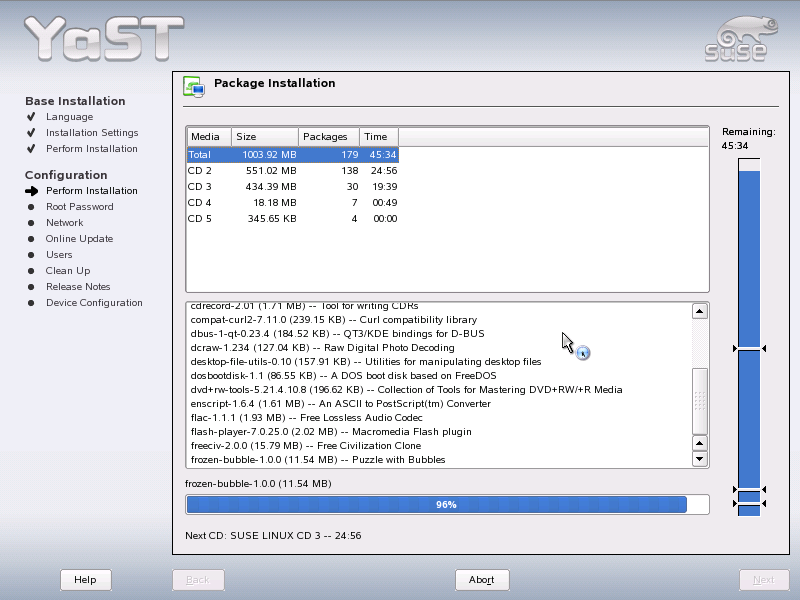Viewport: 800px width, 600px height.
Task: Click the checkmark next to Installation Settings
Action: point(31,133)
